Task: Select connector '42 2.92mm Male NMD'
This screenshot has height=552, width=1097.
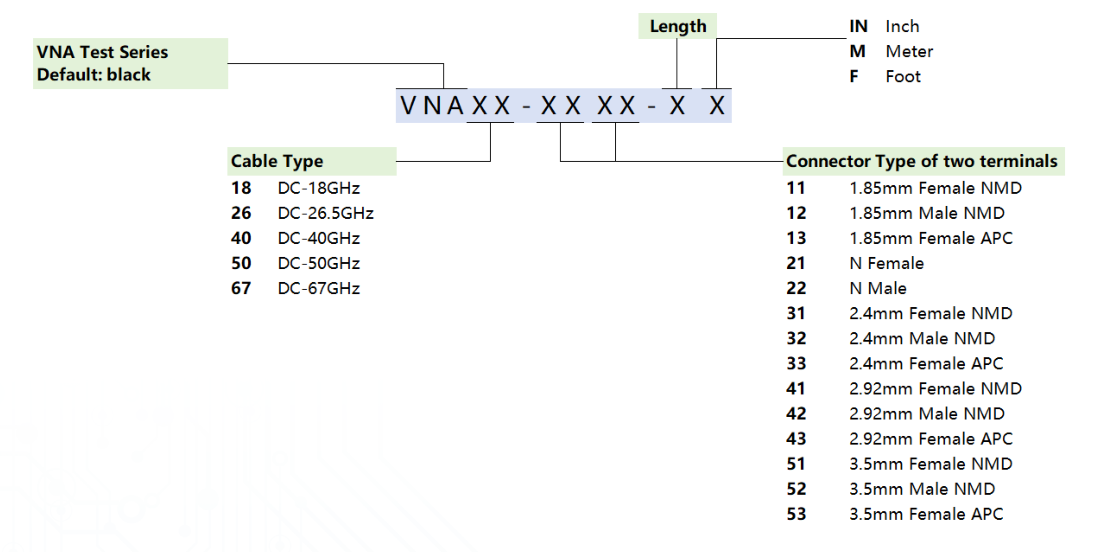Action: coord(896,414)
